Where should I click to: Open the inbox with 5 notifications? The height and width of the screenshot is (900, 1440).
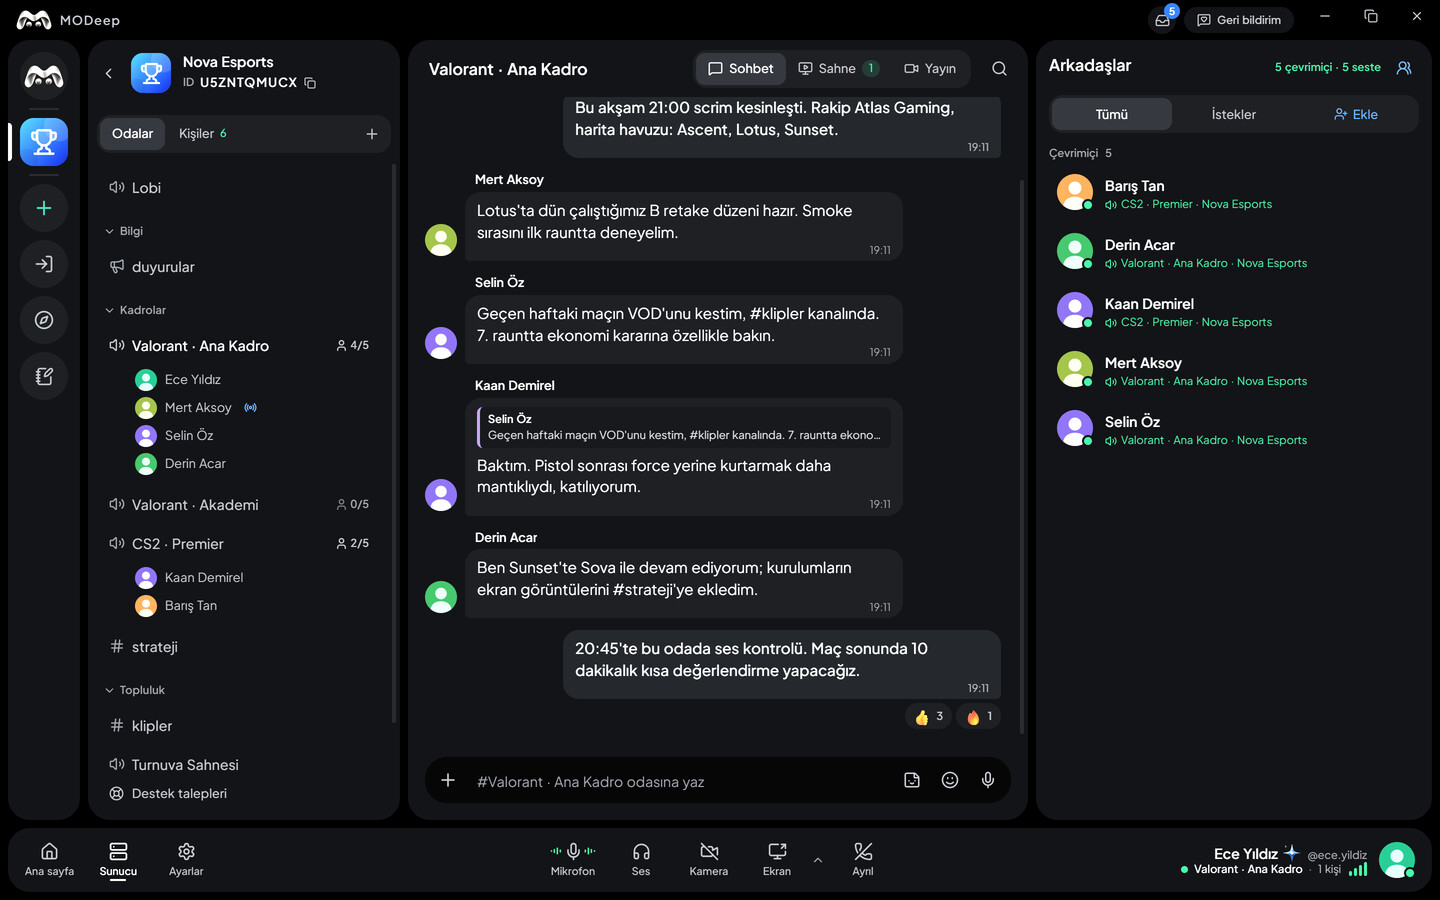tap(1163, 20)
